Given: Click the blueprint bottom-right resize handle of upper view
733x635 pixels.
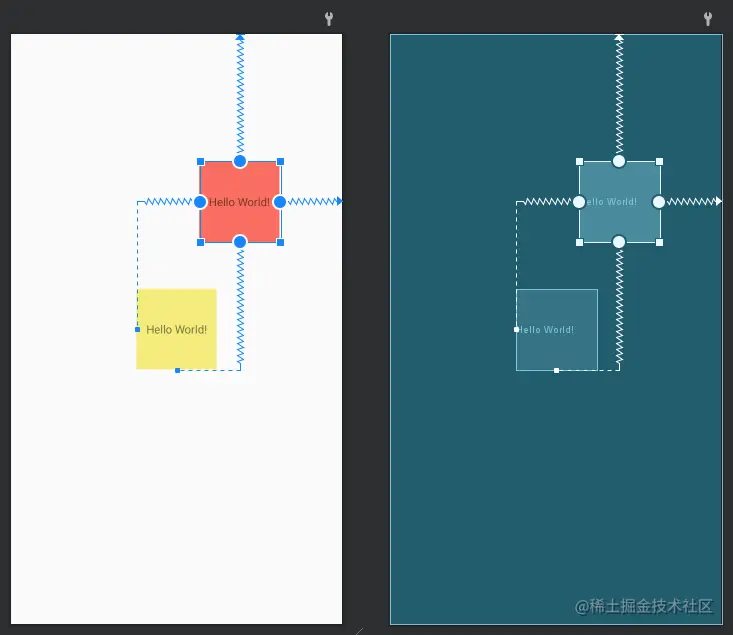Looking at the screenshot, I should click(x=660, y=242).
